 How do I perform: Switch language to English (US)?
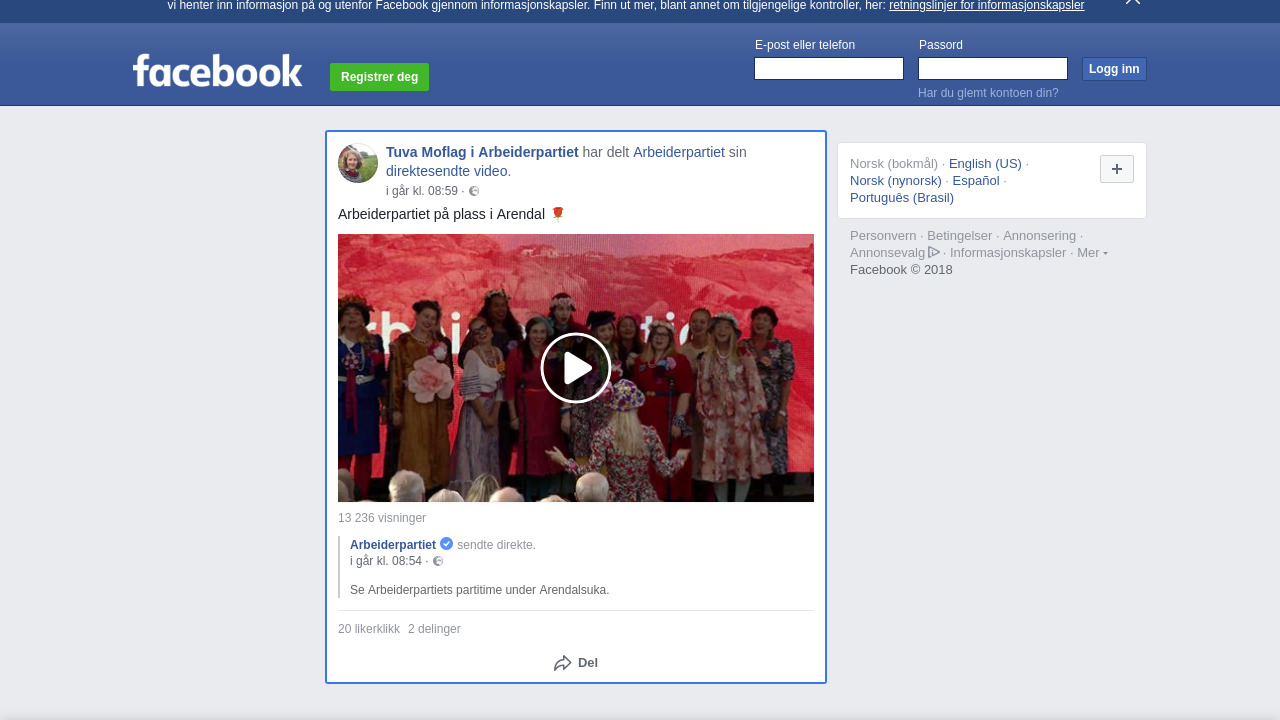(985, 164)
